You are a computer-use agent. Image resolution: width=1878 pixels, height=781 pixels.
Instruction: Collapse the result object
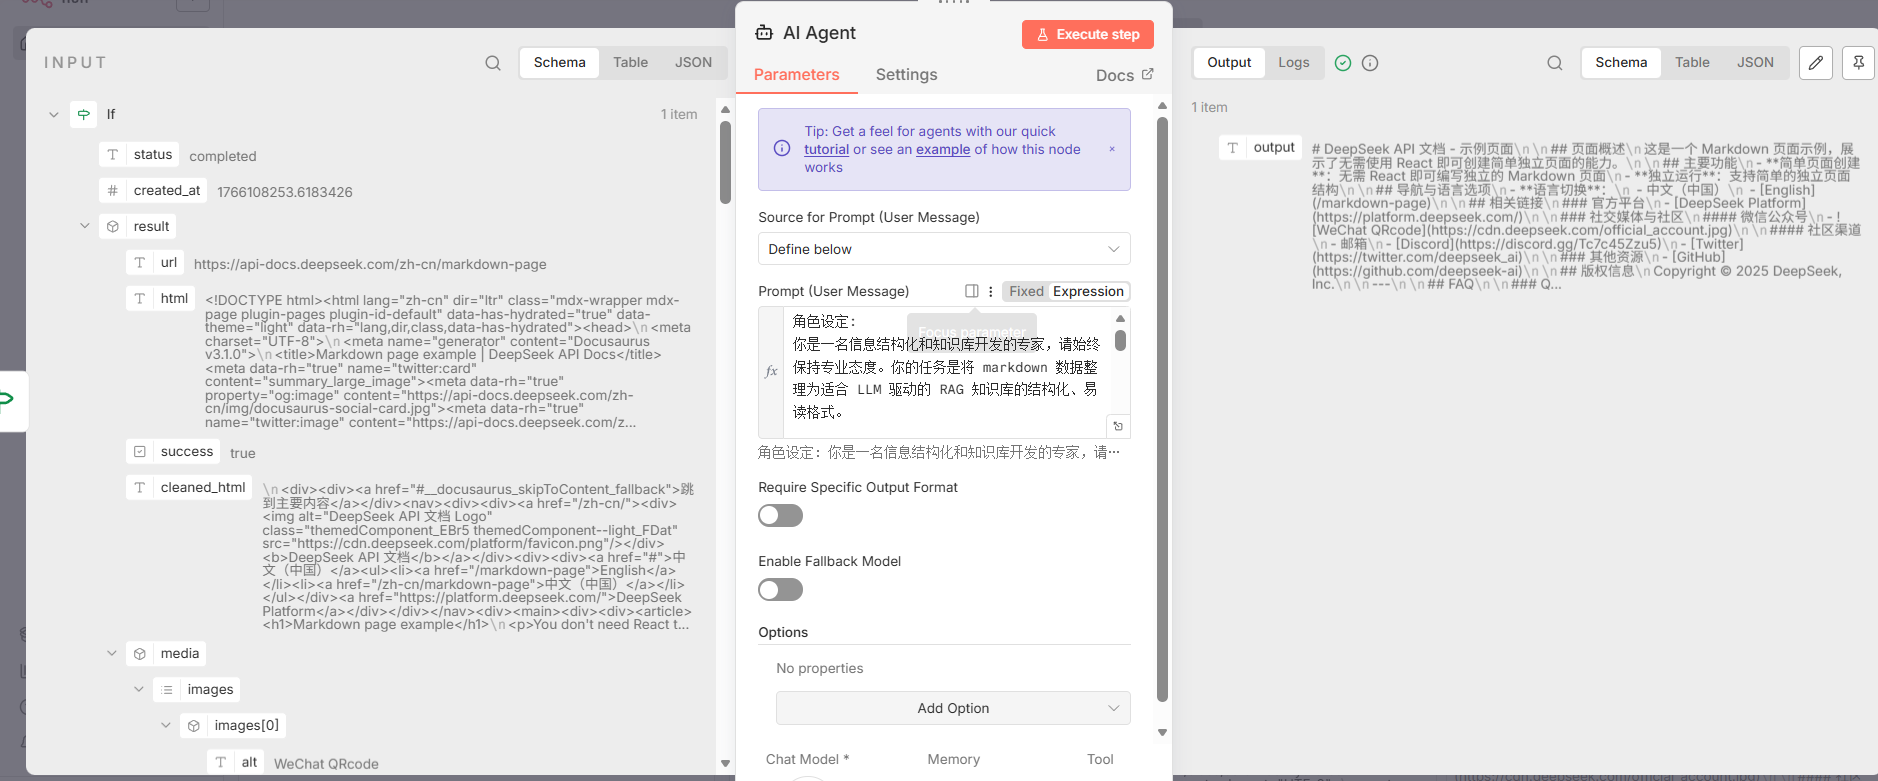(x=85, y=226)
